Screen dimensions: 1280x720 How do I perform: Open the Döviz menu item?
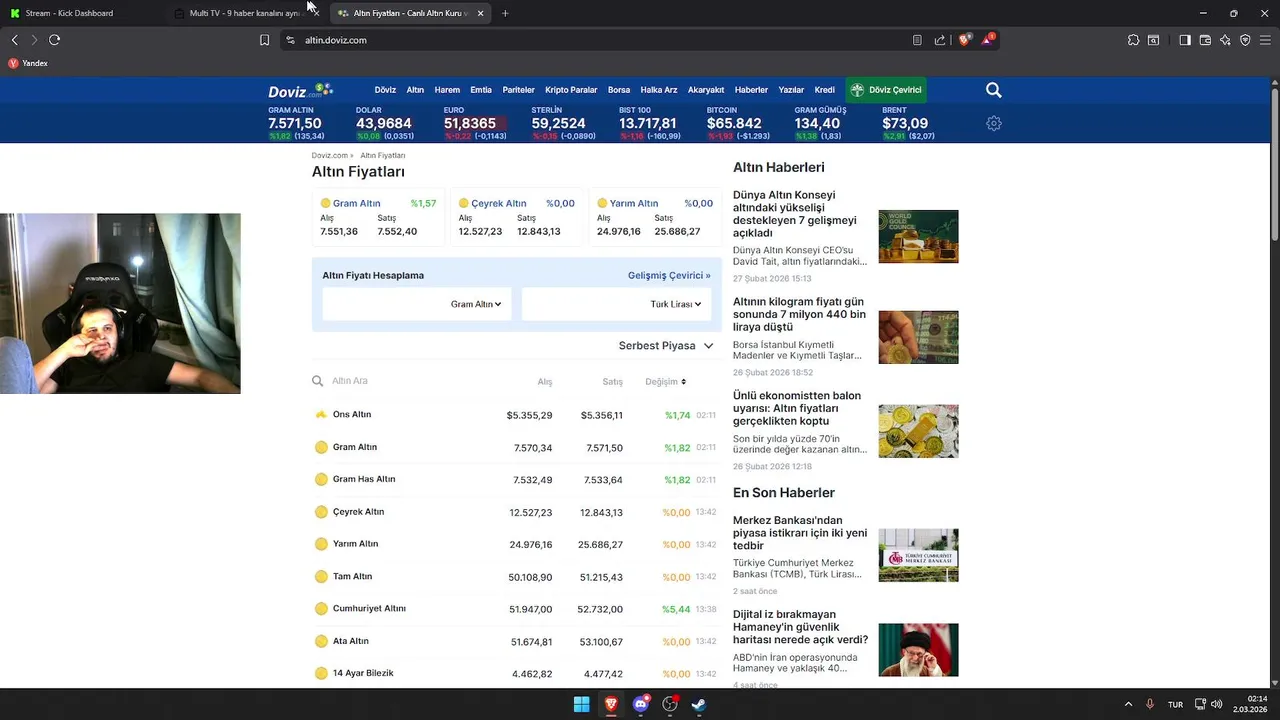385,90
